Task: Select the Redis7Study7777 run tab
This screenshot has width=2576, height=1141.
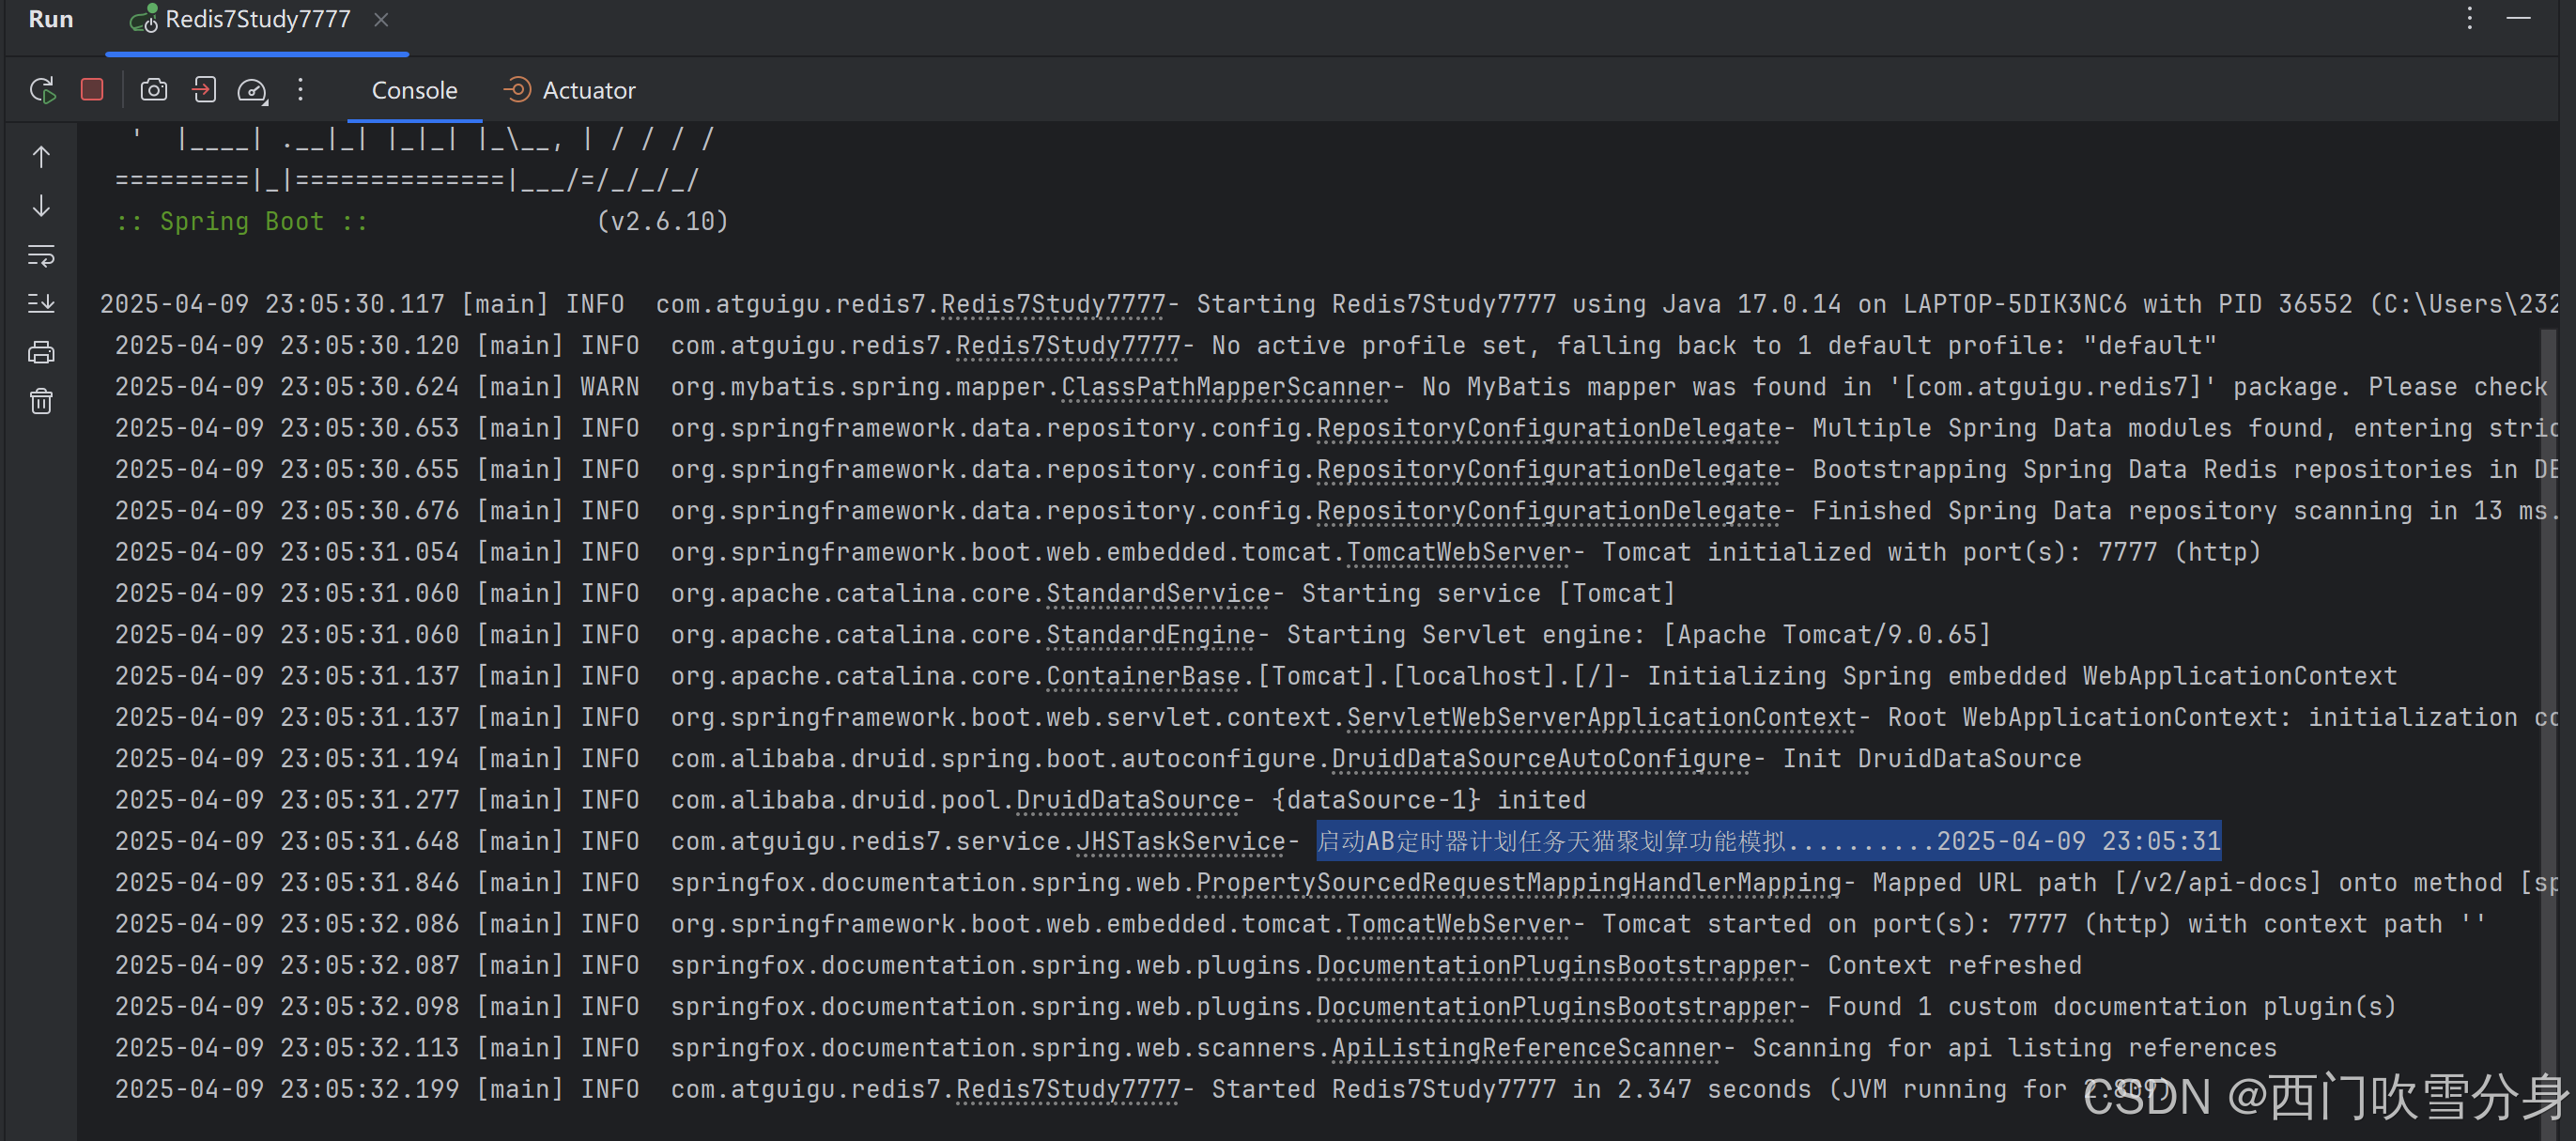Action: coord(256,19)
